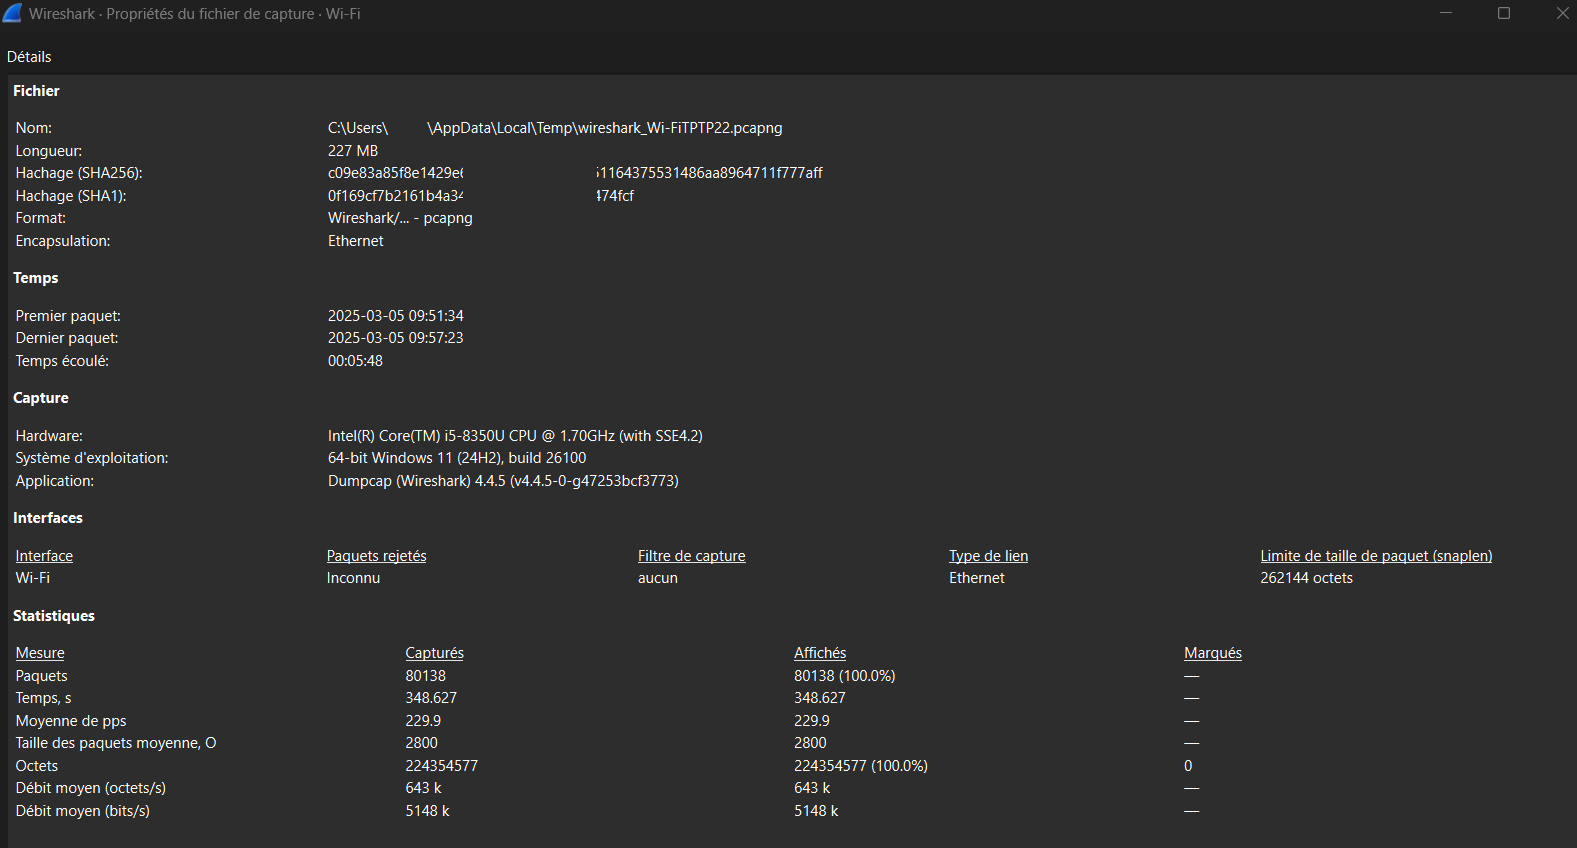
Task: Click the Détails section label
Action: [x=29, y=57]
